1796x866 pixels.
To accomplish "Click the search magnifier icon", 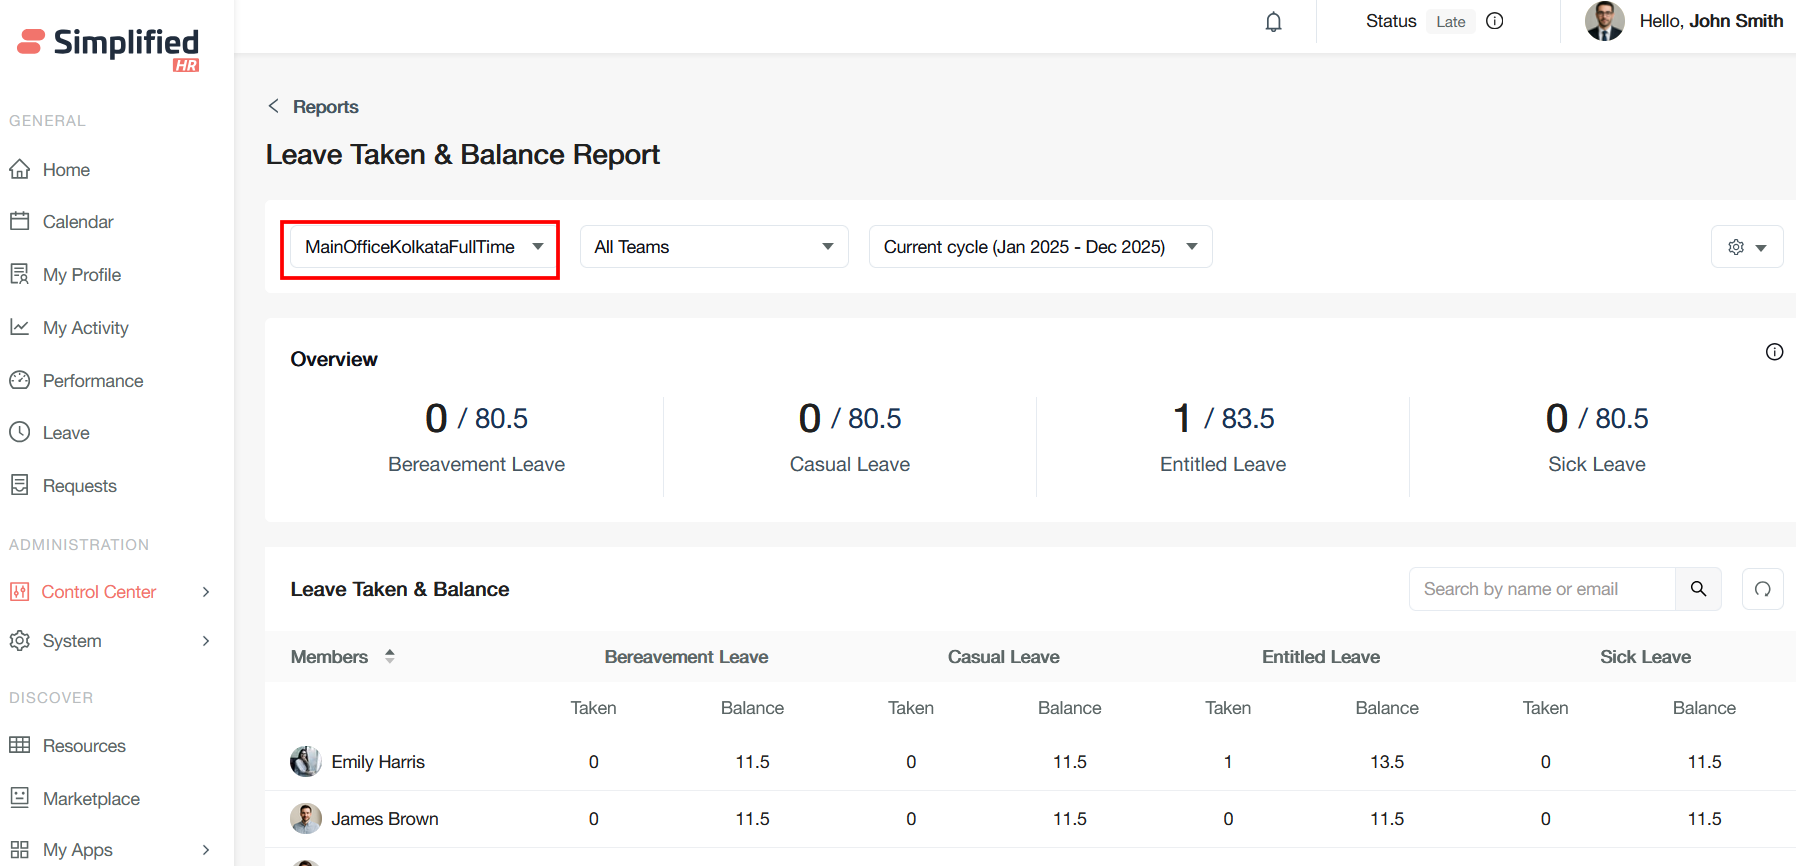I will click(1698, 589).
